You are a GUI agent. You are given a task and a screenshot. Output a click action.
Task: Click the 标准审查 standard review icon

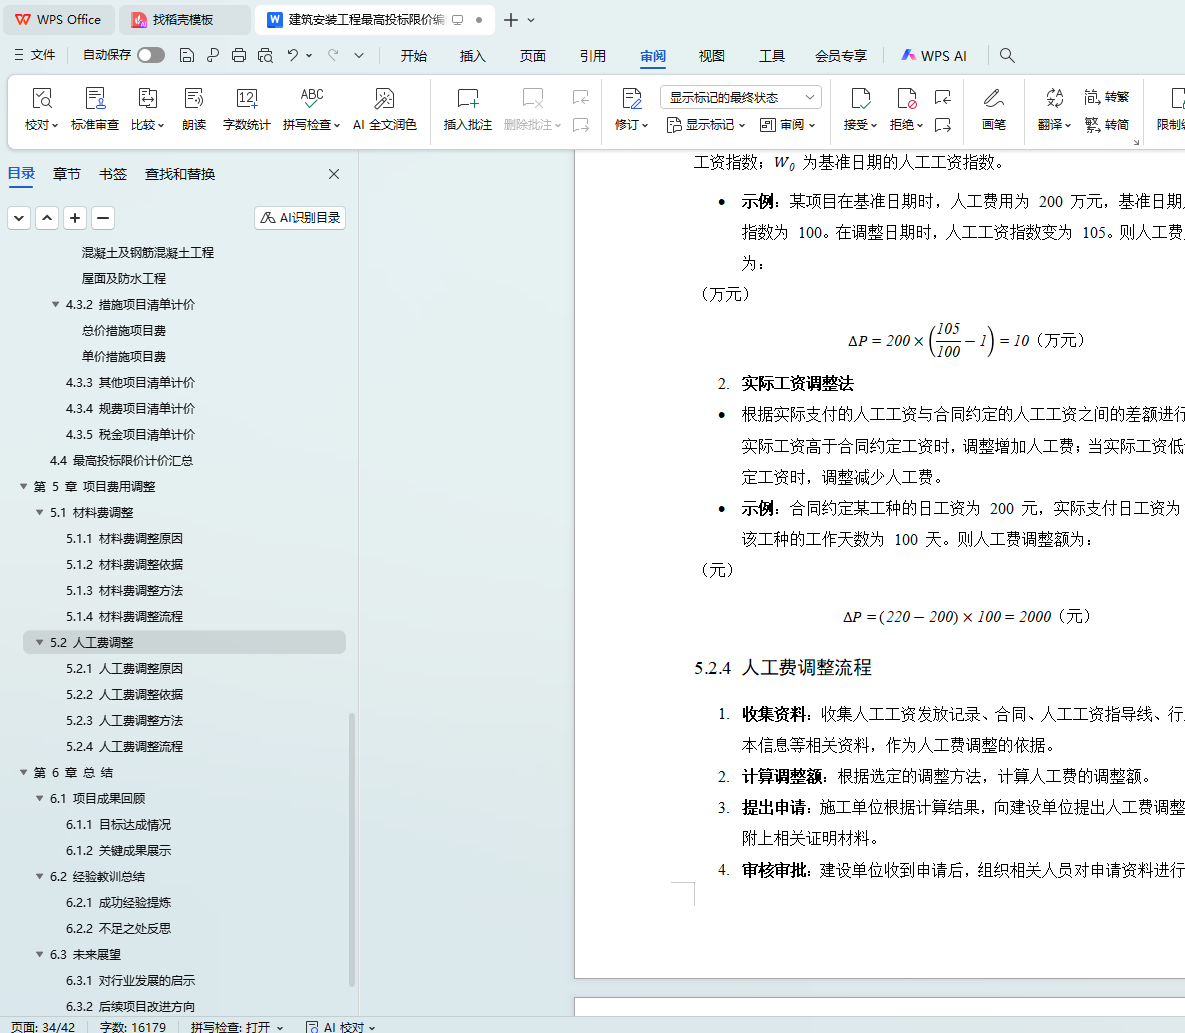click(x=95, y=98)
